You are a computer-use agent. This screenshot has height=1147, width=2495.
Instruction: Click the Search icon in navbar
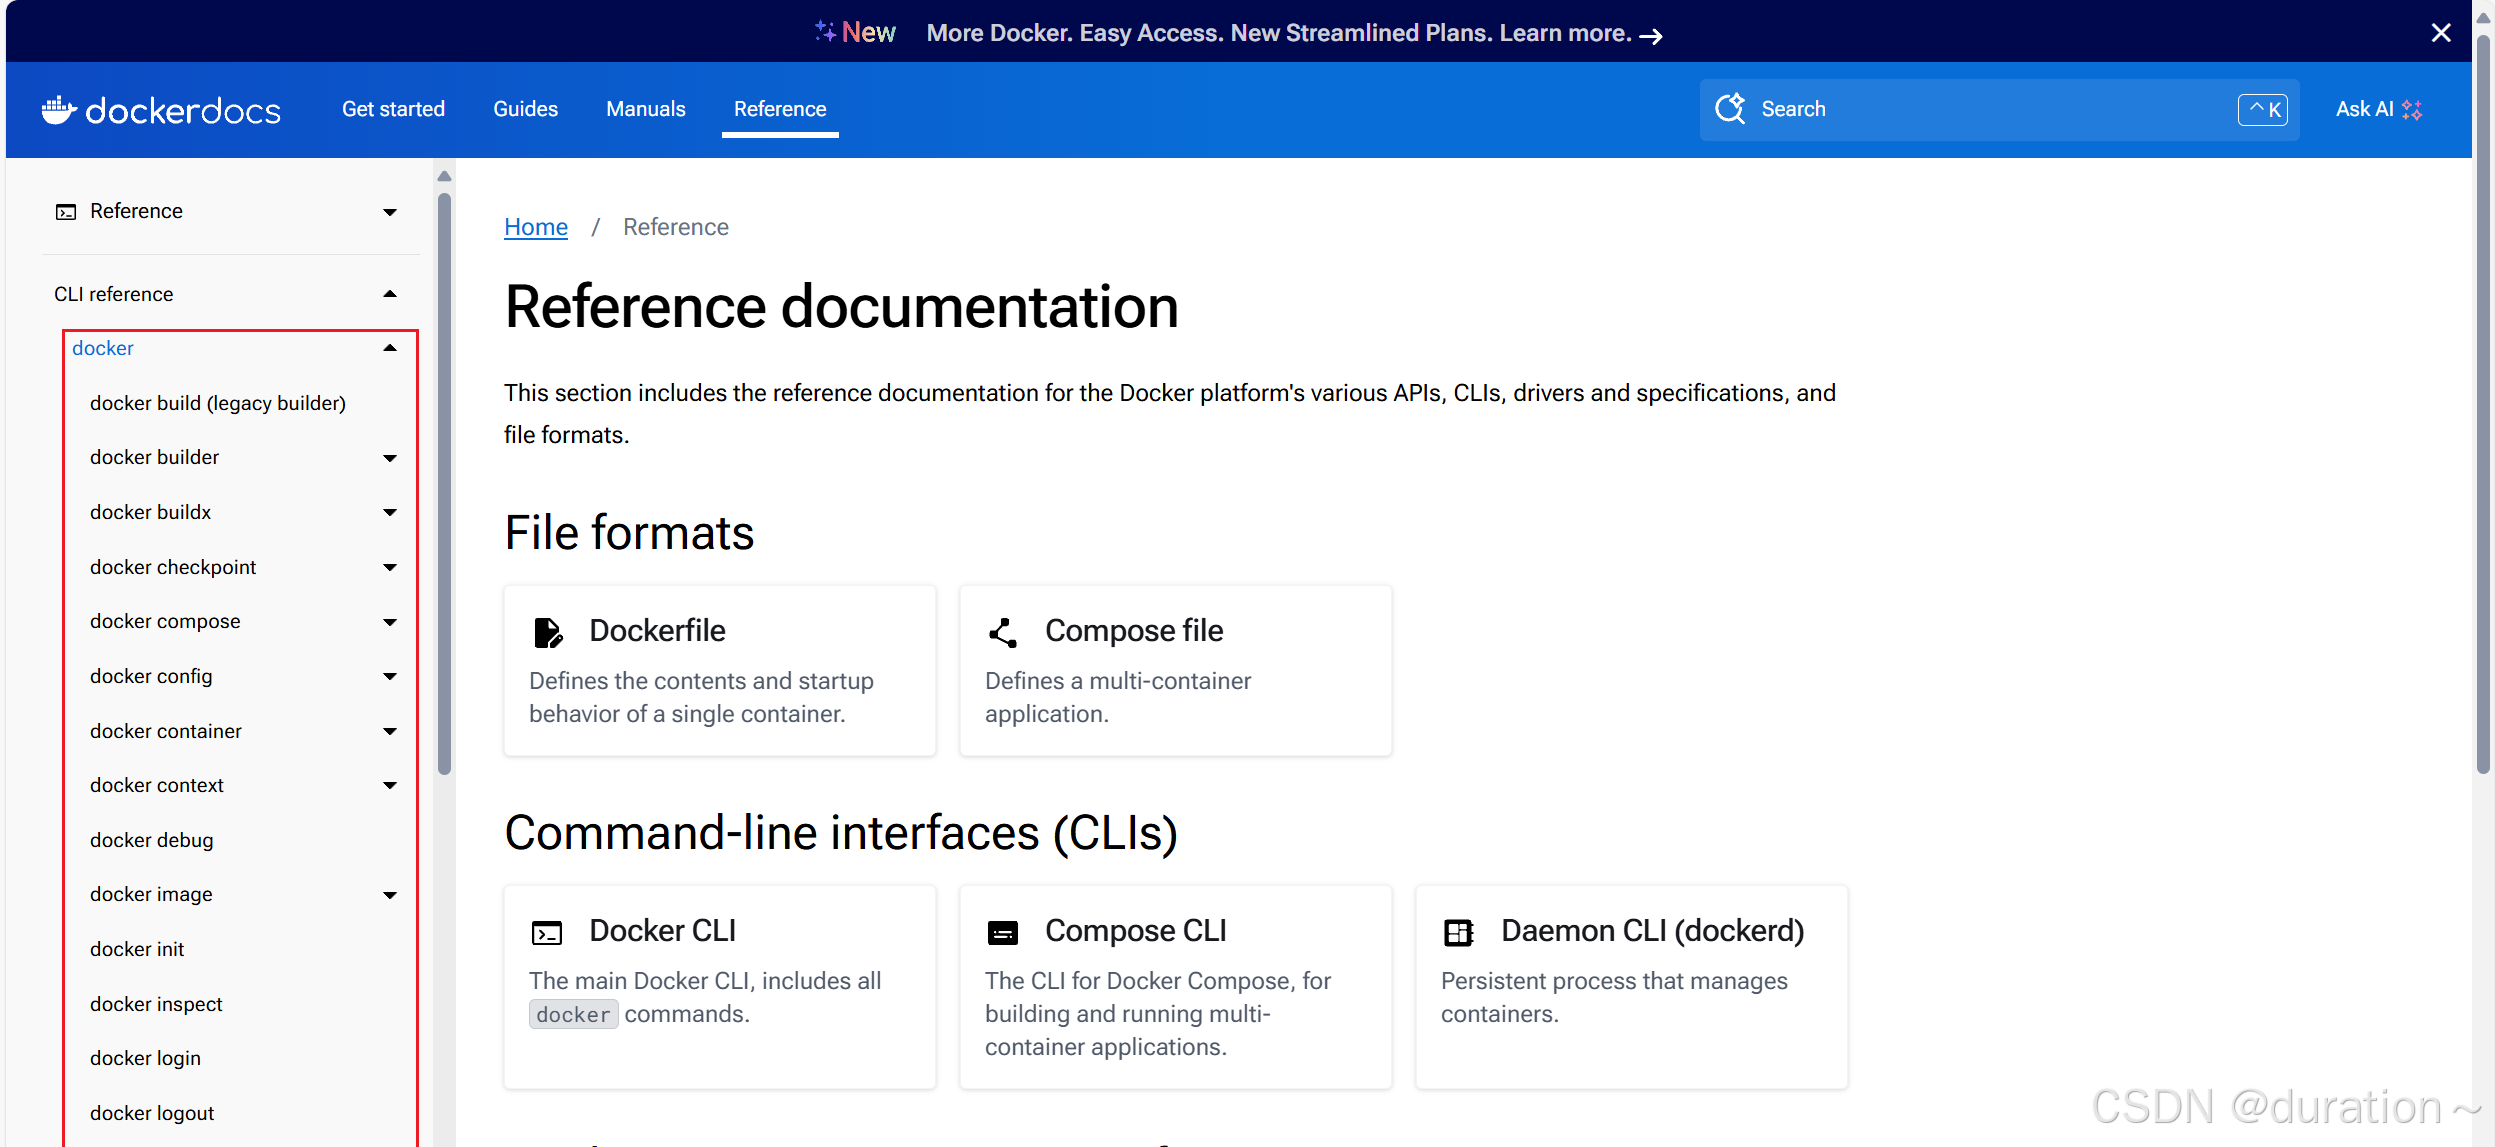pos(1733,108)
